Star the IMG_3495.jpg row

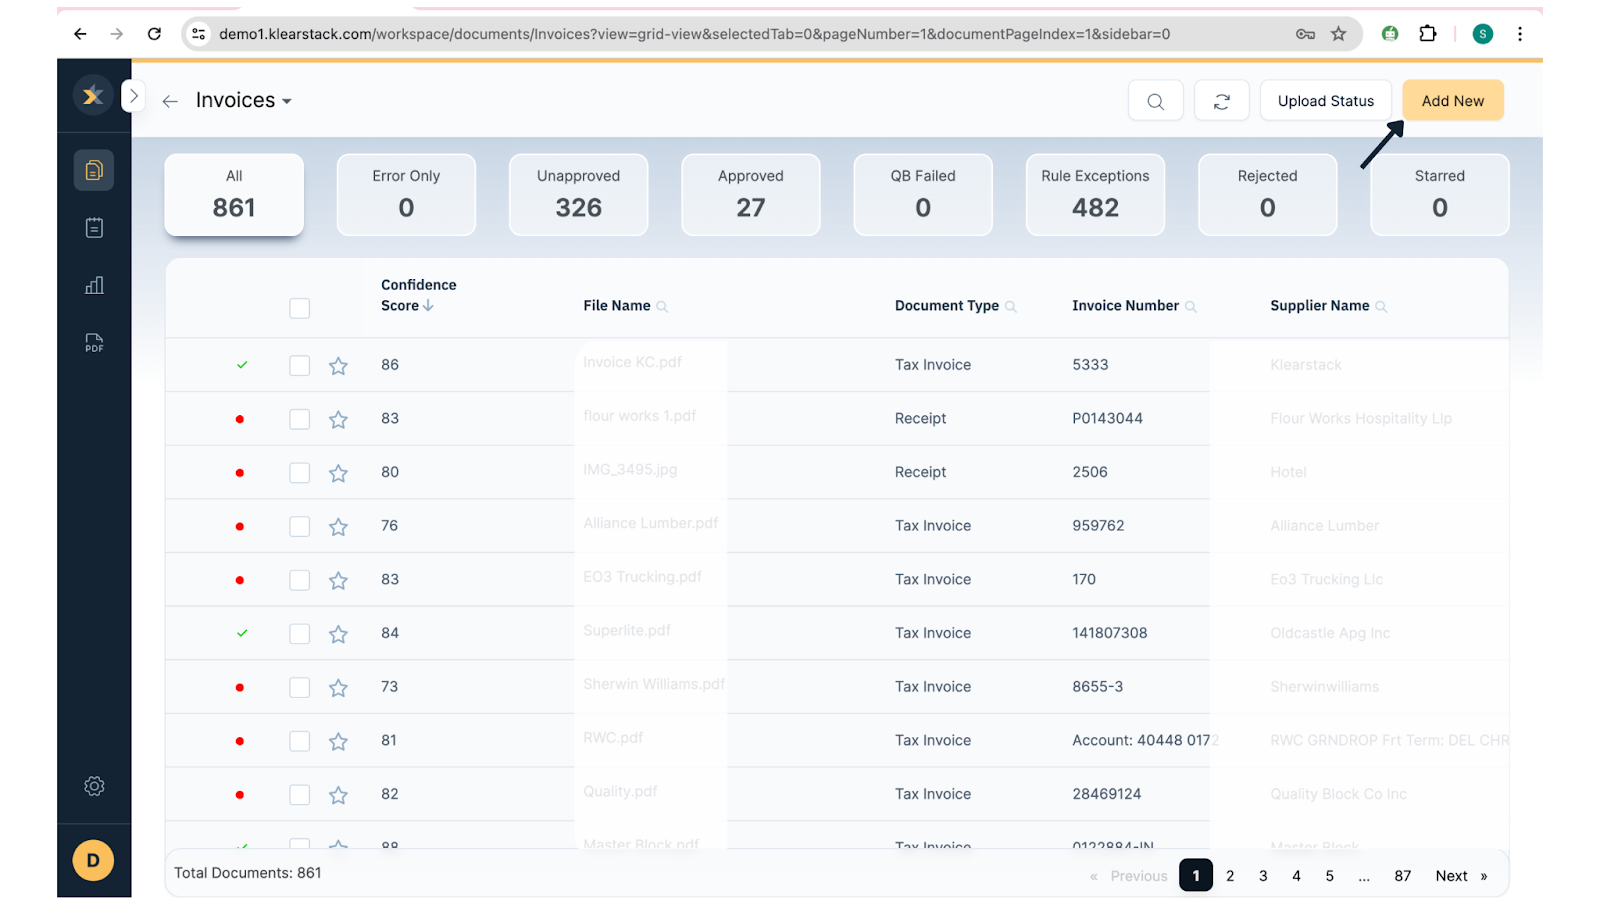coord(338,473)
